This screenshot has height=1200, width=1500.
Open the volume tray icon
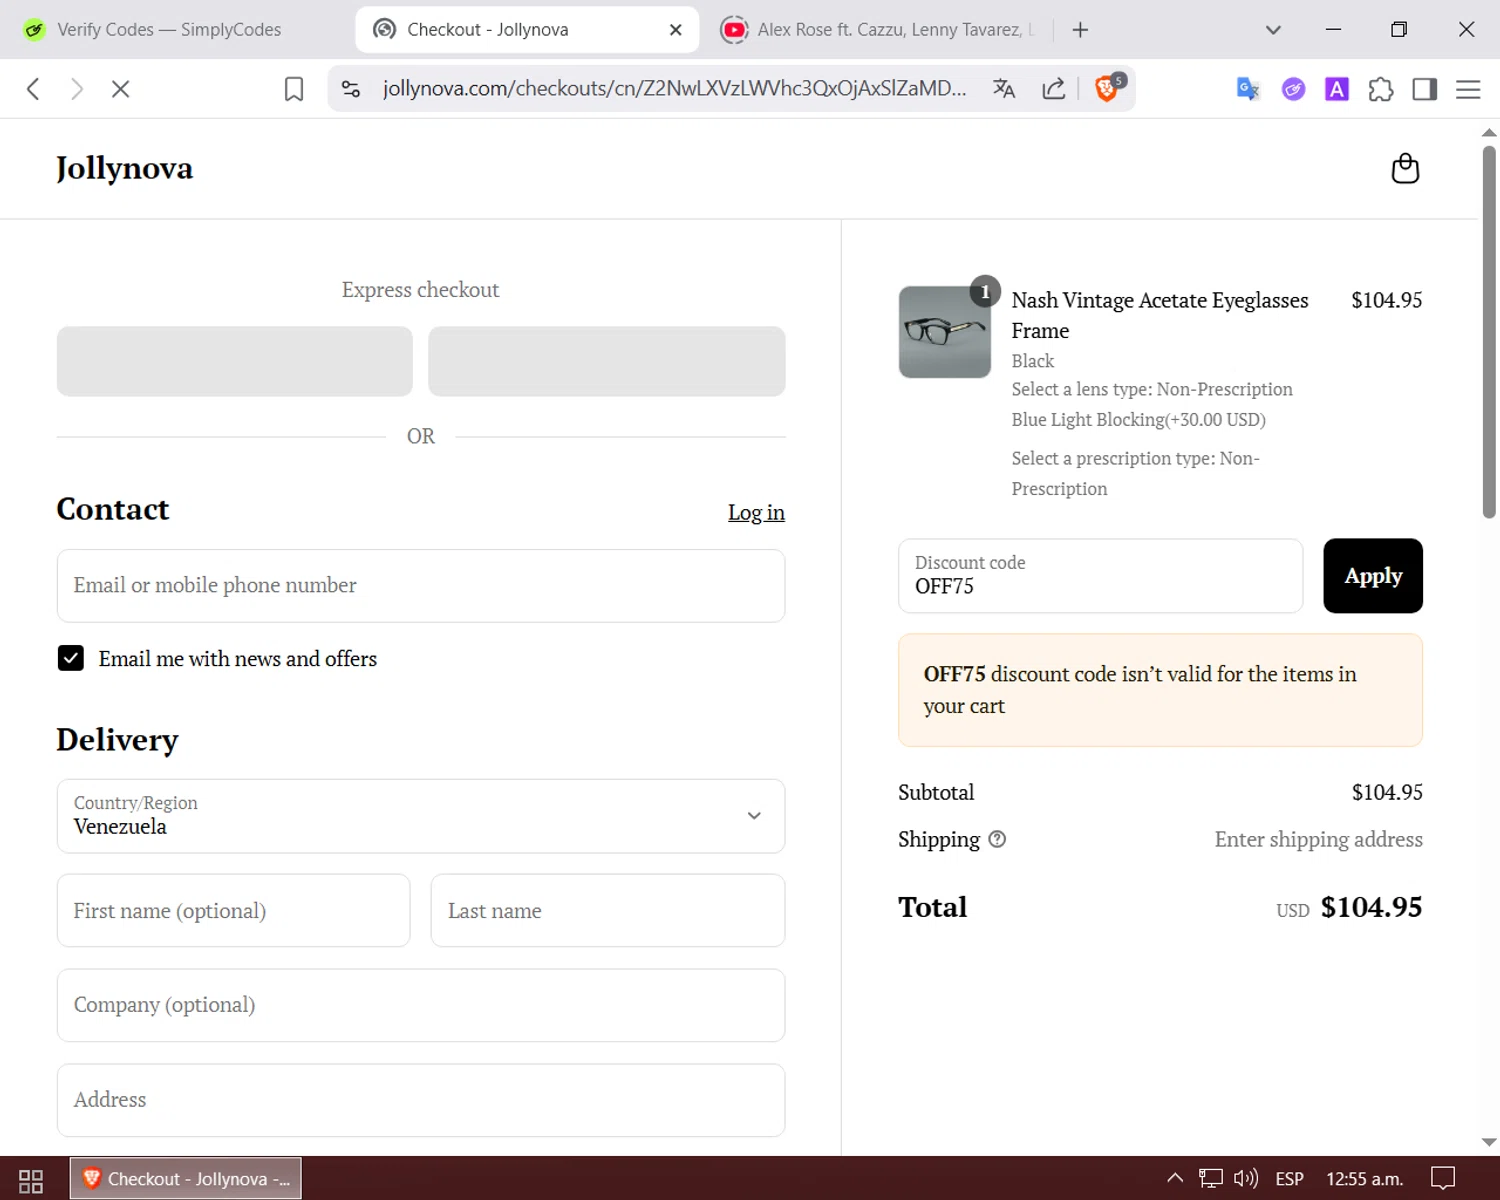(1246, 1178)
